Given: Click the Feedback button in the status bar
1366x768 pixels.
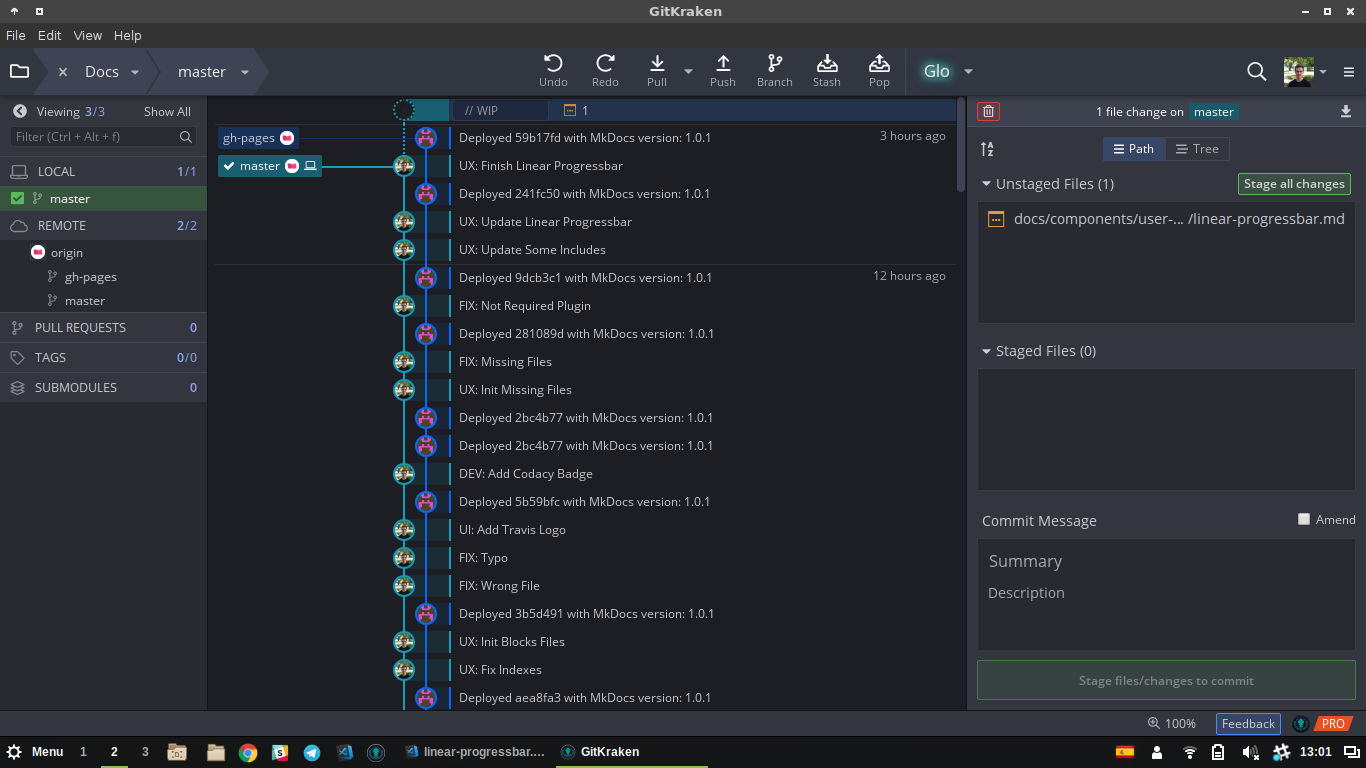Looking at the screenshot, I should pos(1248,724).
